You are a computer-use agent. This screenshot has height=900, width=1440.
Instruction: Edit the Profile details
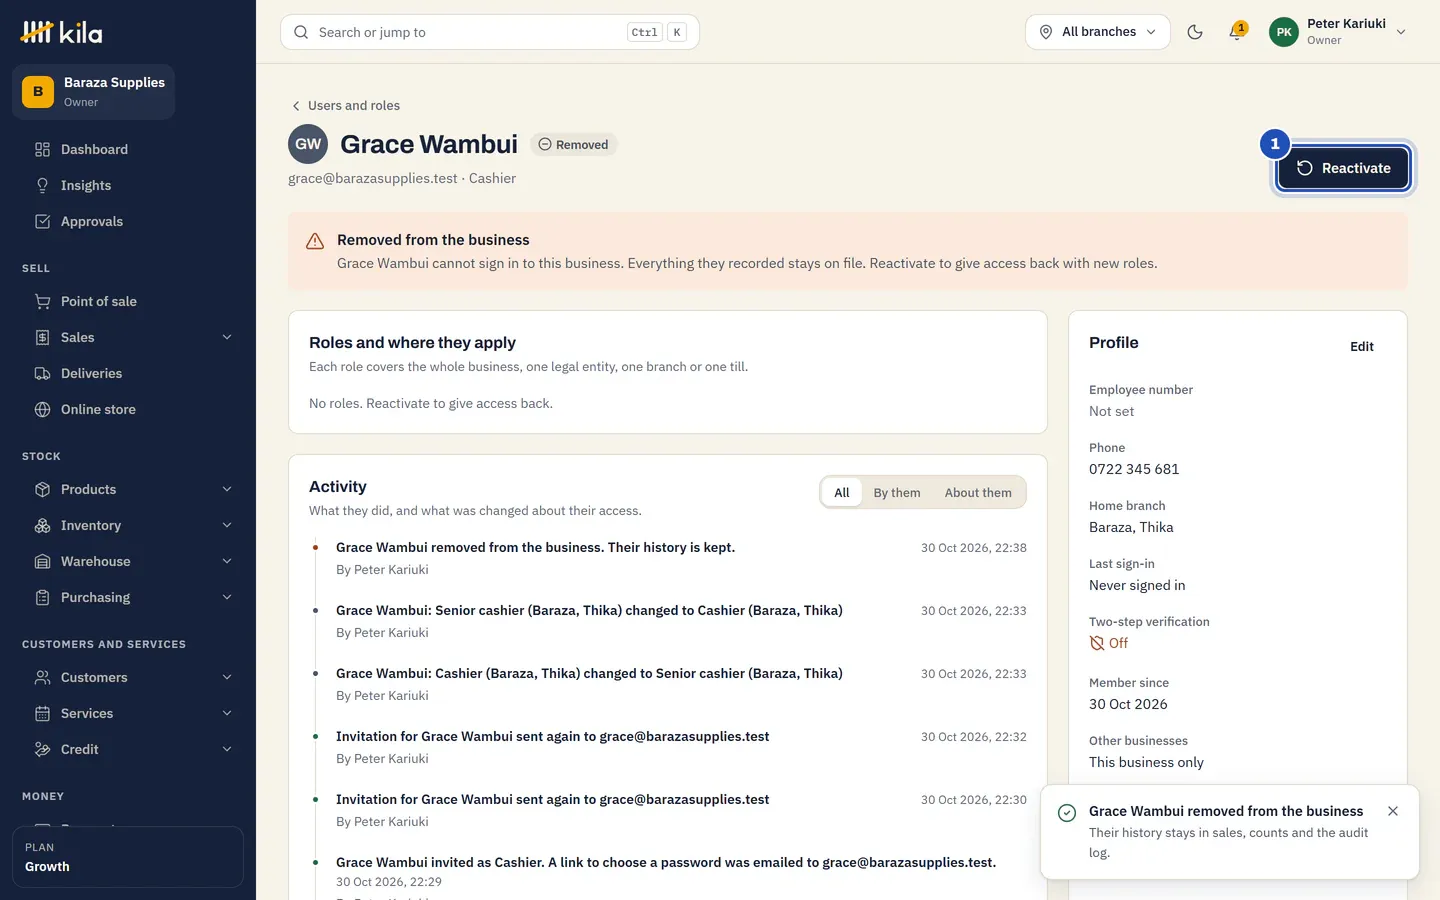click(x=1362, y=346)
